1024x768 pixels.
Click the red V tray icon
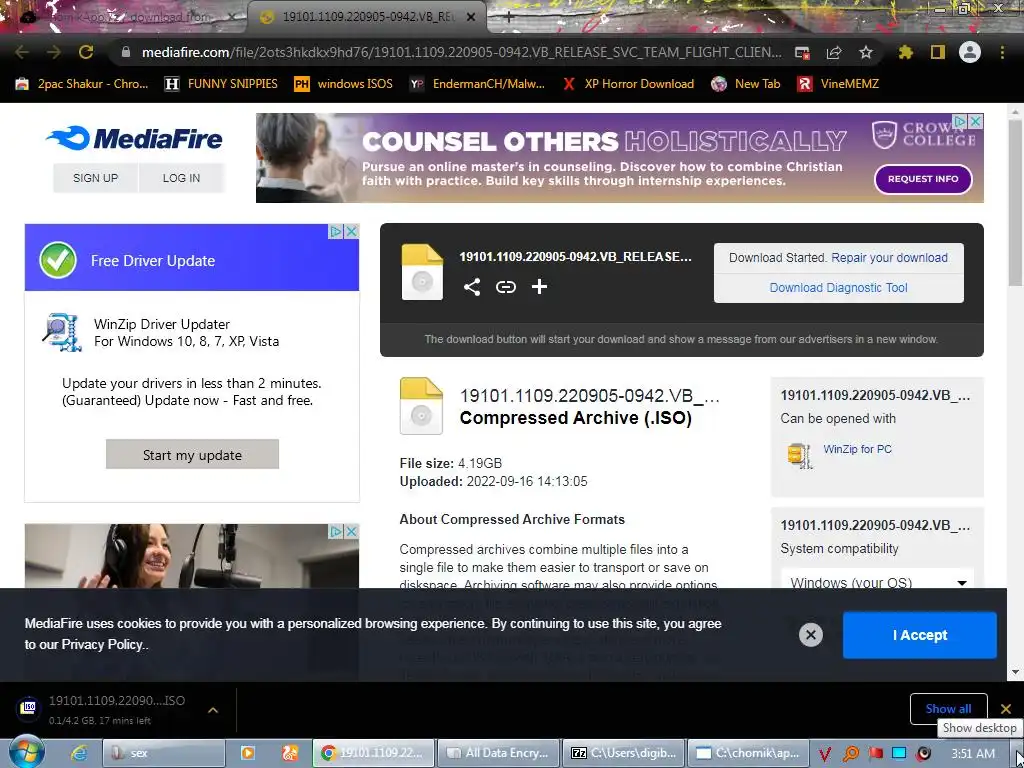pos(824,754)
